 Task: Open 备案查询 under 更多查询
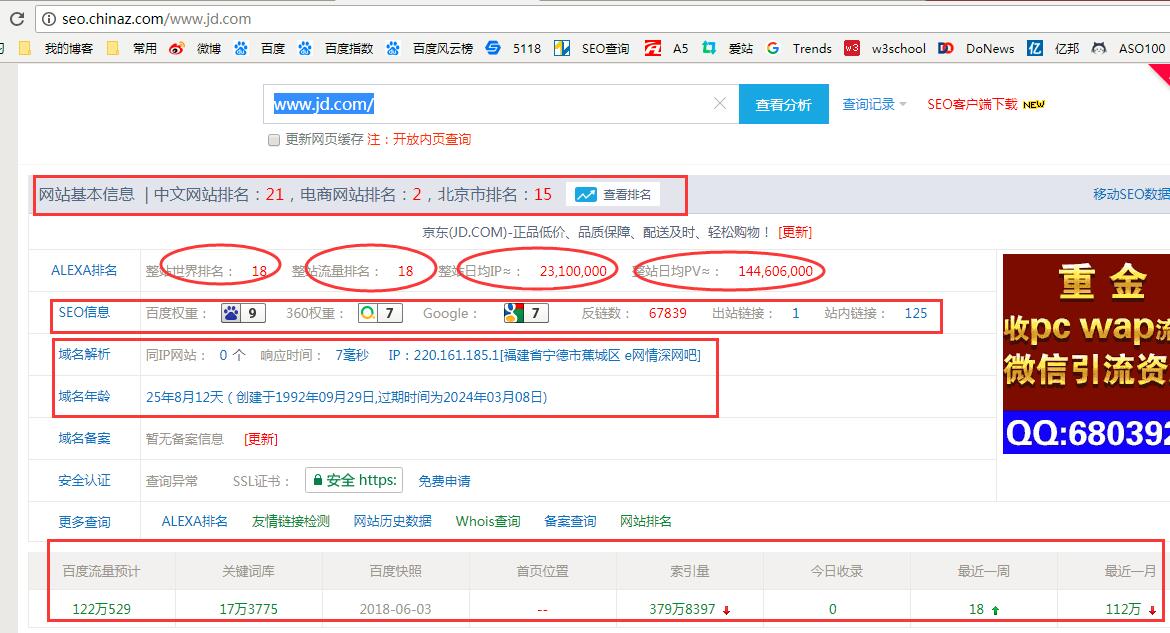pos(570,521)
